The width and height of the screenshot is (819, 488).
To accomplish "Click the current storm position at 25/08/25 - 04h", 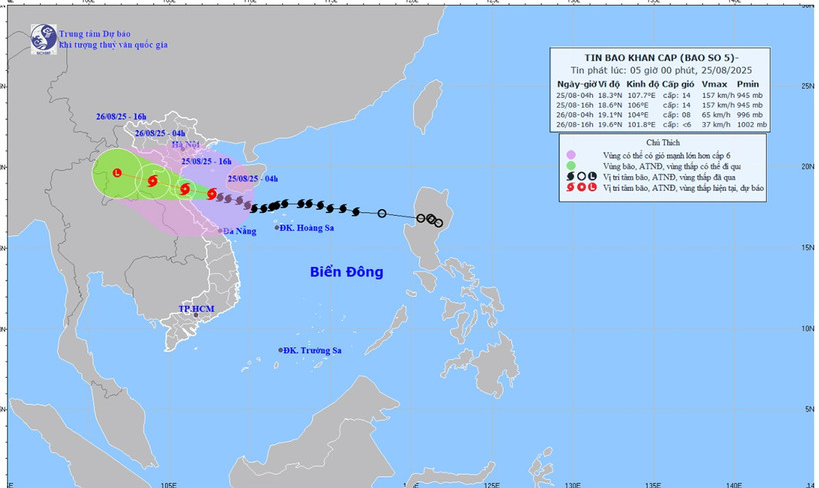I will pos(212,194).
